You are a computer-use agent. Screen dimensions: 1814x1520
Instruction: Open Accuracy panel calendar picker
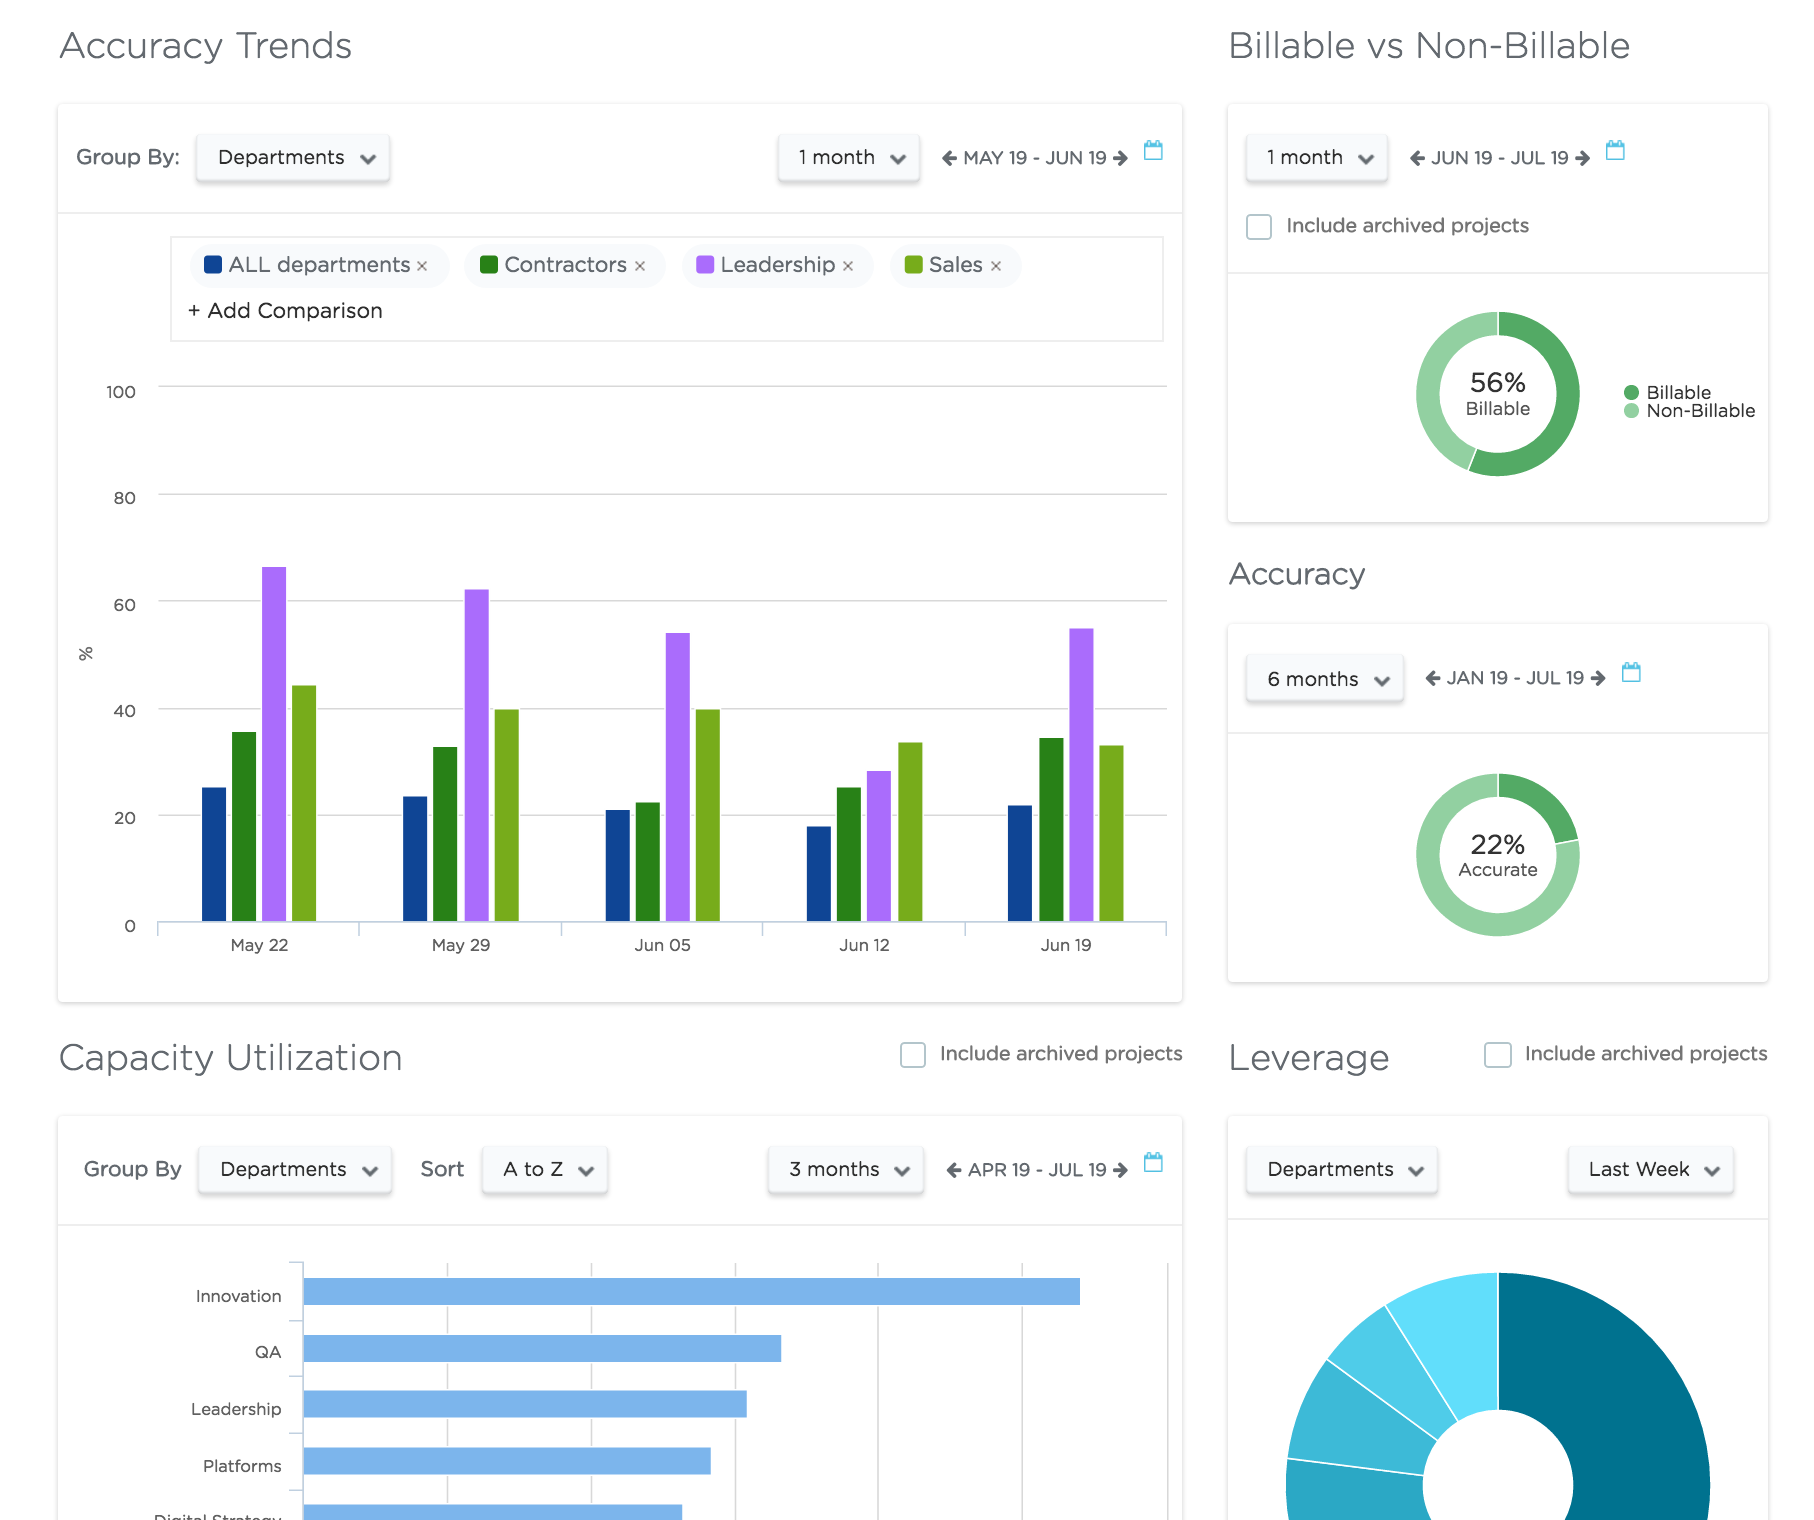(1631, 673)
